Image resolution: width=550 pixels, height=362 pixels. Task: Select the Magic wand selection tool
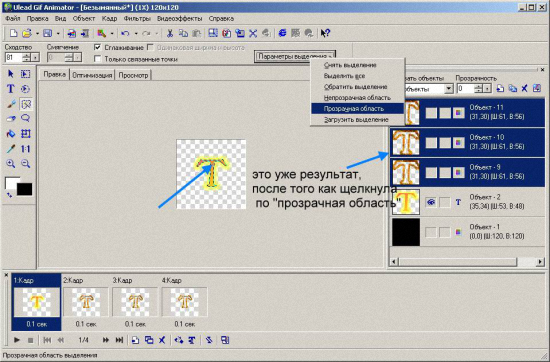[26, 104]
